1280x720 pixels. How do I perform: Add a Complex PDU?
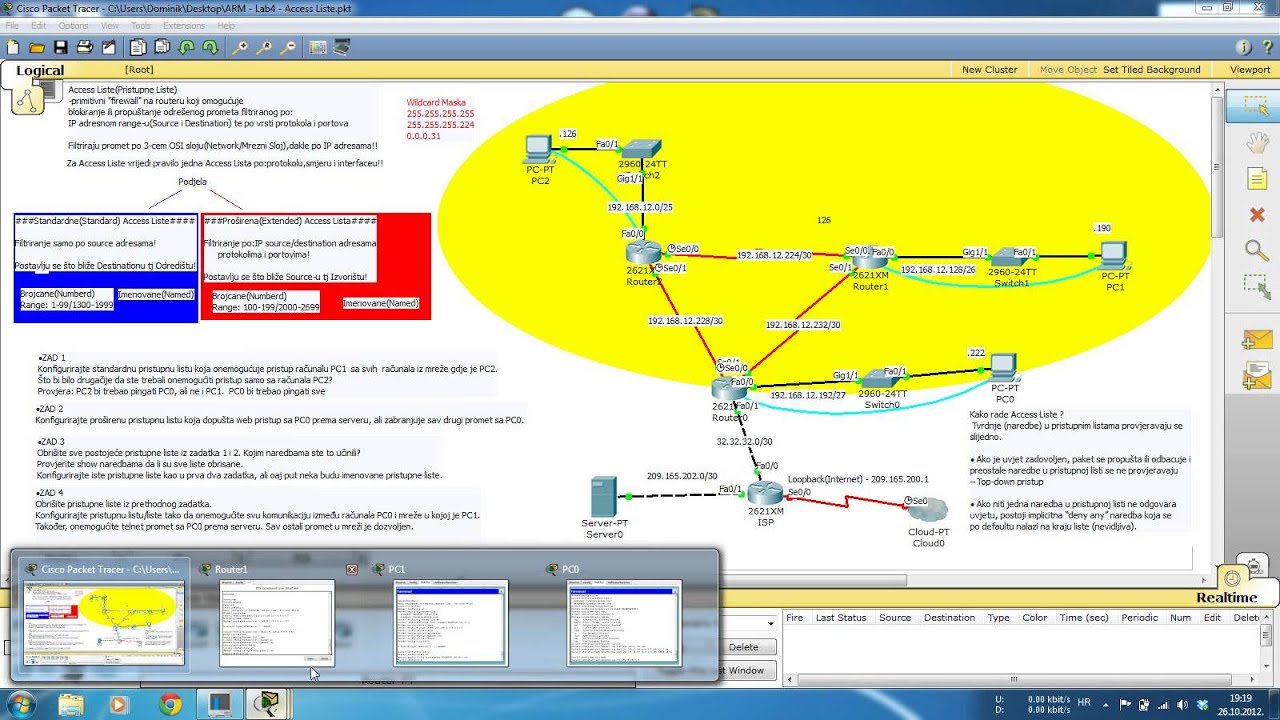(x=1255, y=376)
